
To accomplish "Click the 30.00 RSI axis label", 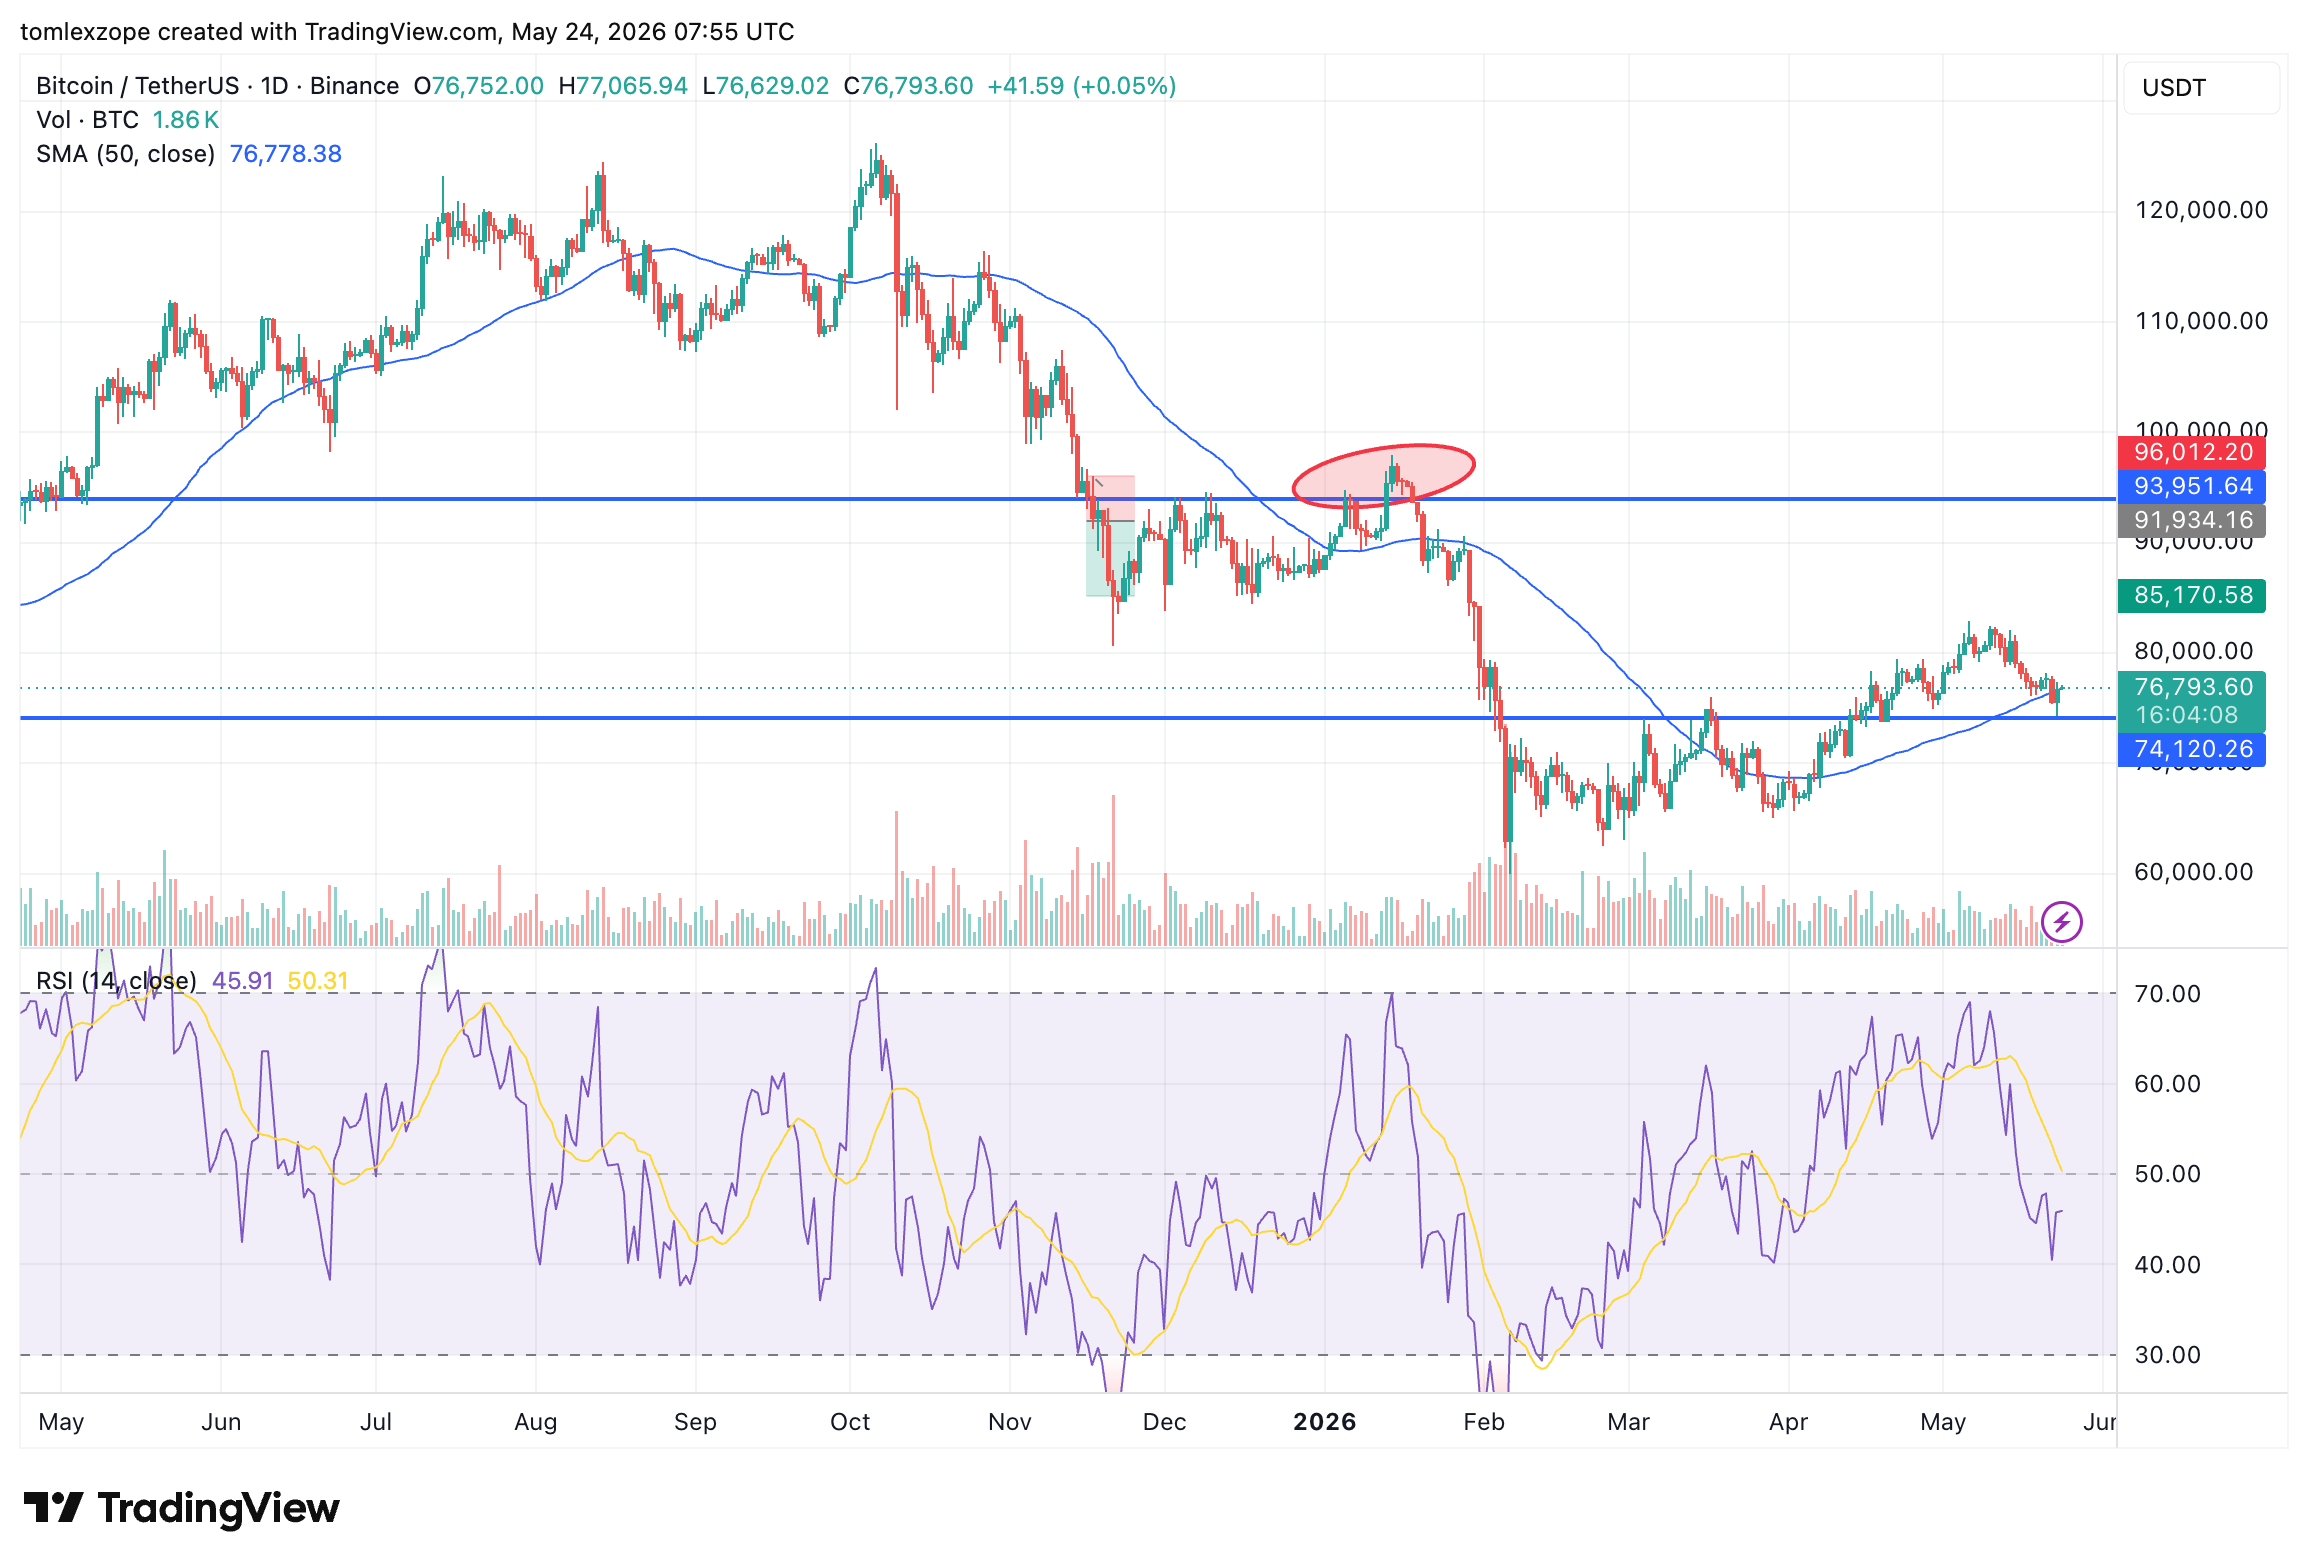I will click(x=2168, y=1355).
